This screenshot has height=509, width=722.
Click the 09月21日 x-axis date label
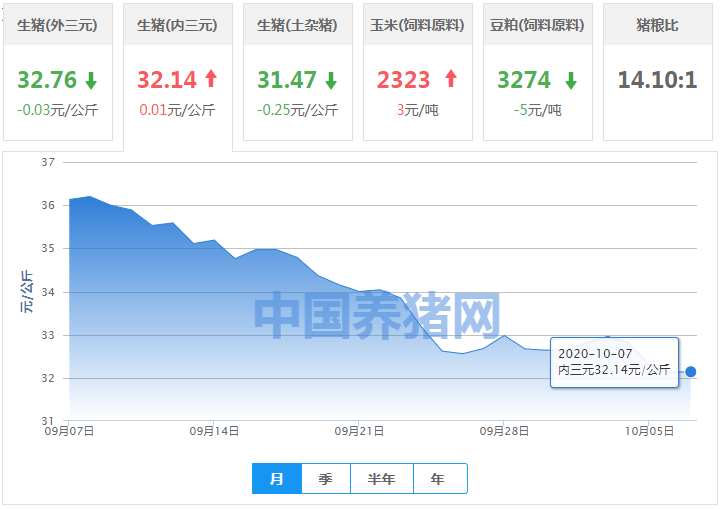(360, 431)
